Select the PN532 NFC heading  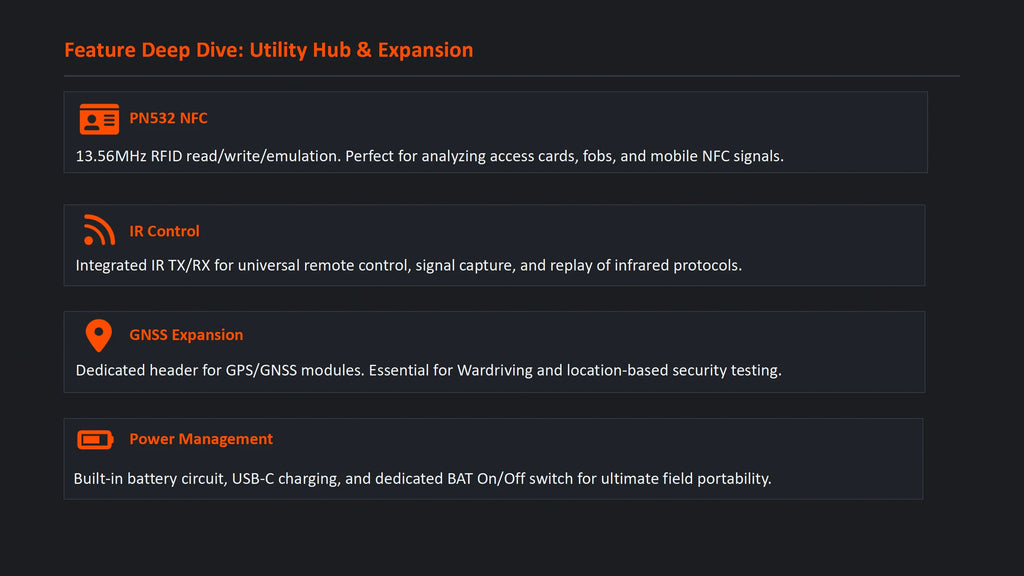[x=168, y=118]
